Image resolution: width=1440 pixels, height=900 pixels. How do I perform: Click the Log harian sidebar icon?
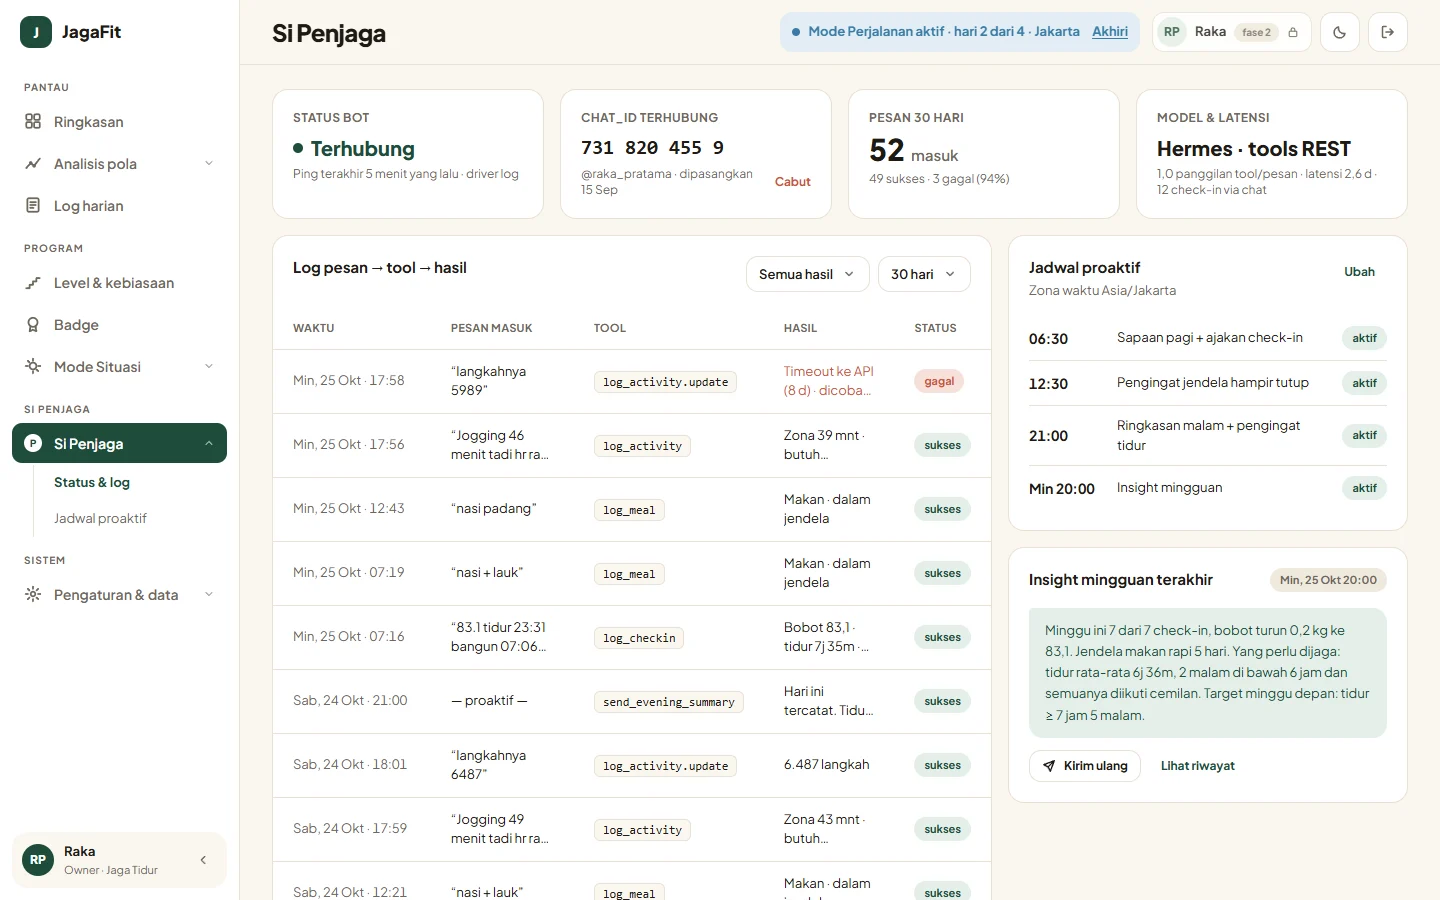(x=33, y=206)
